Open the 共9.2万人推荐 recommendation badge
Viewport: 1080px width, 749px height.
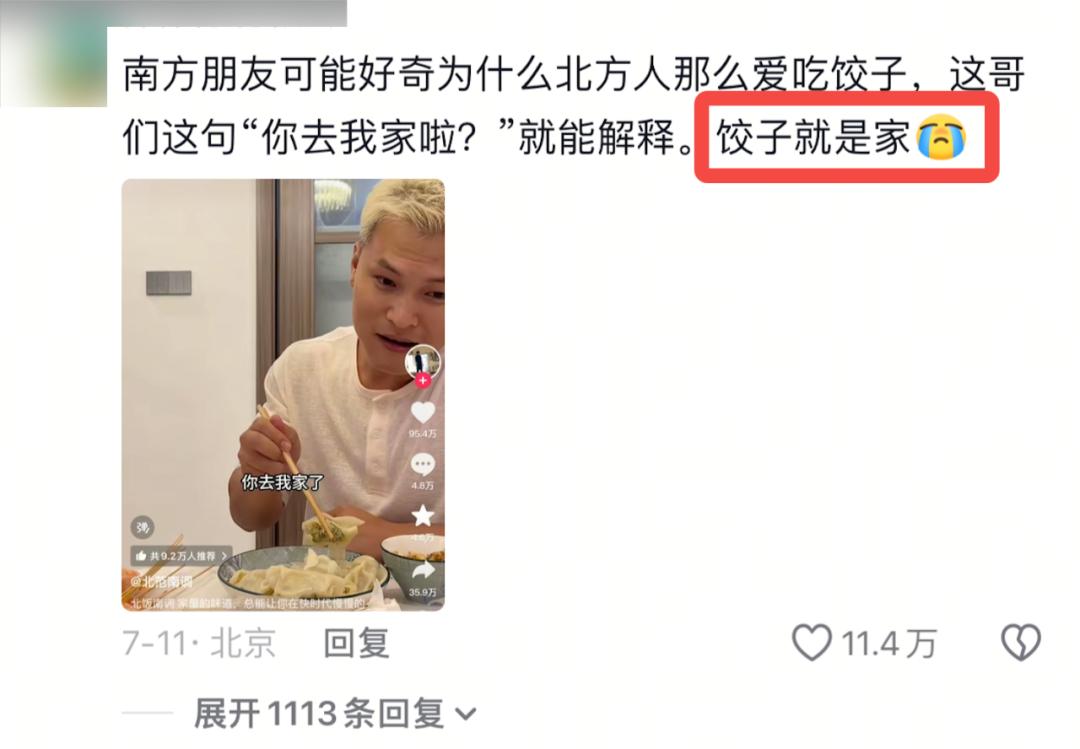(181, 555)
